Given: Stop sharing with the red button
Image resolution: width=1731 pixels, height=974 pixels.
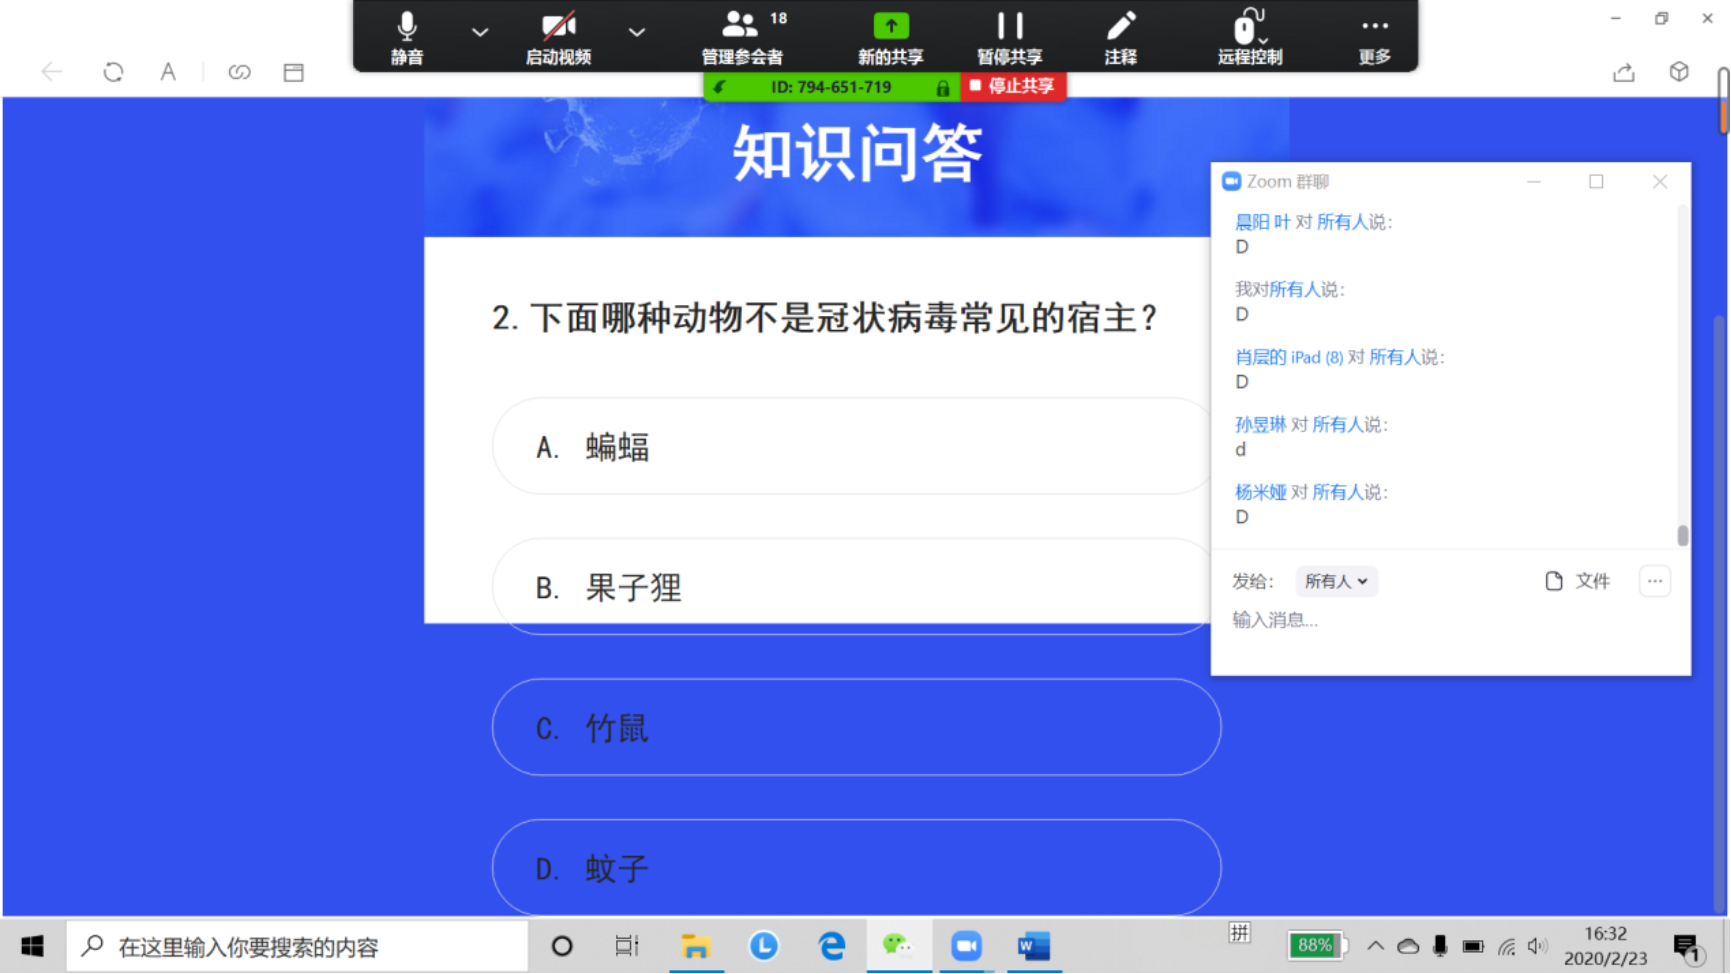Looking at the screenshot, I should coord(1013,87).
